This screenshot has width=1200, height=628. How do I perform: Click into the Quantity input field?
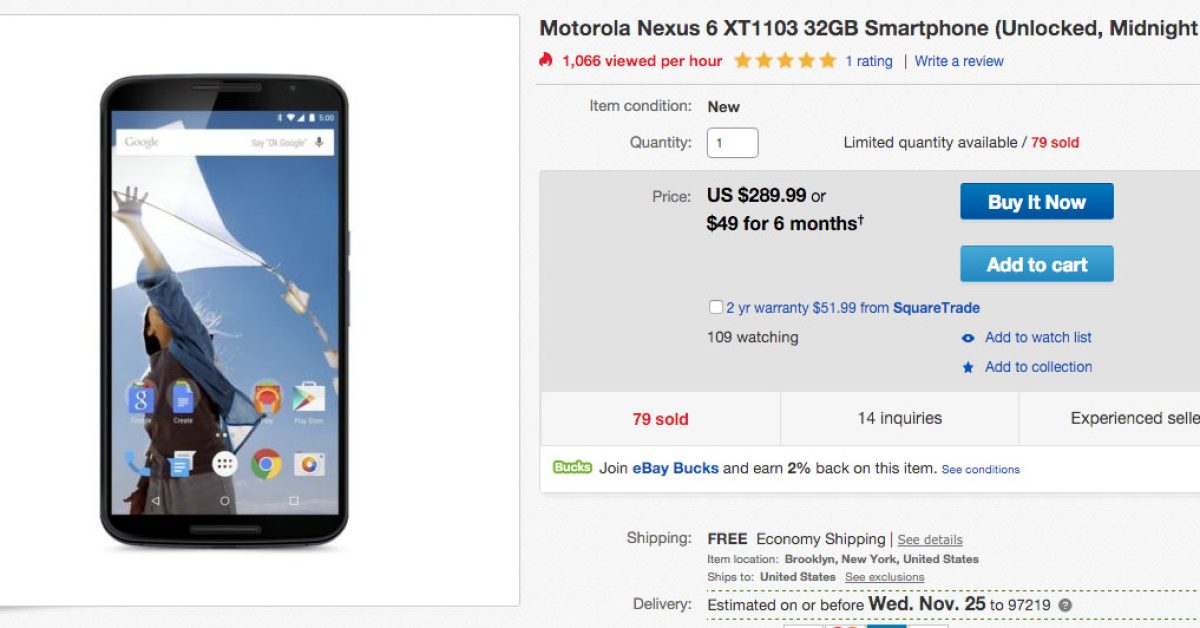coord(732,143)
